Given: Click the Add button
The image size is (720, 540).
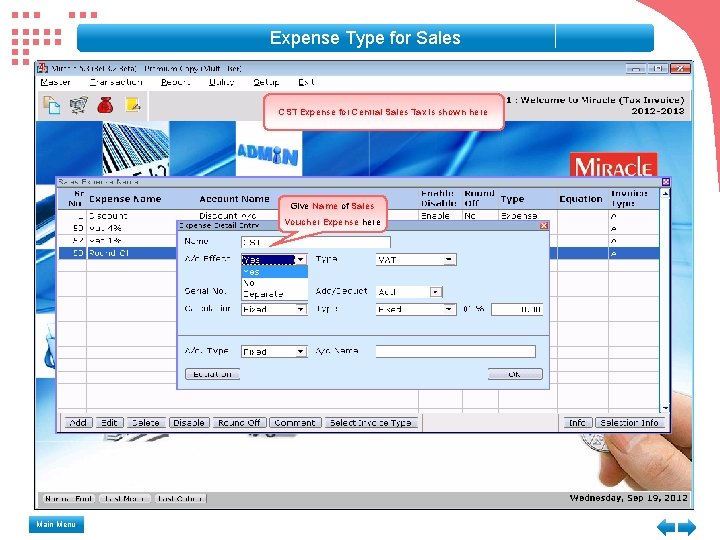Looking at the screenshot, I should [78, 422].
